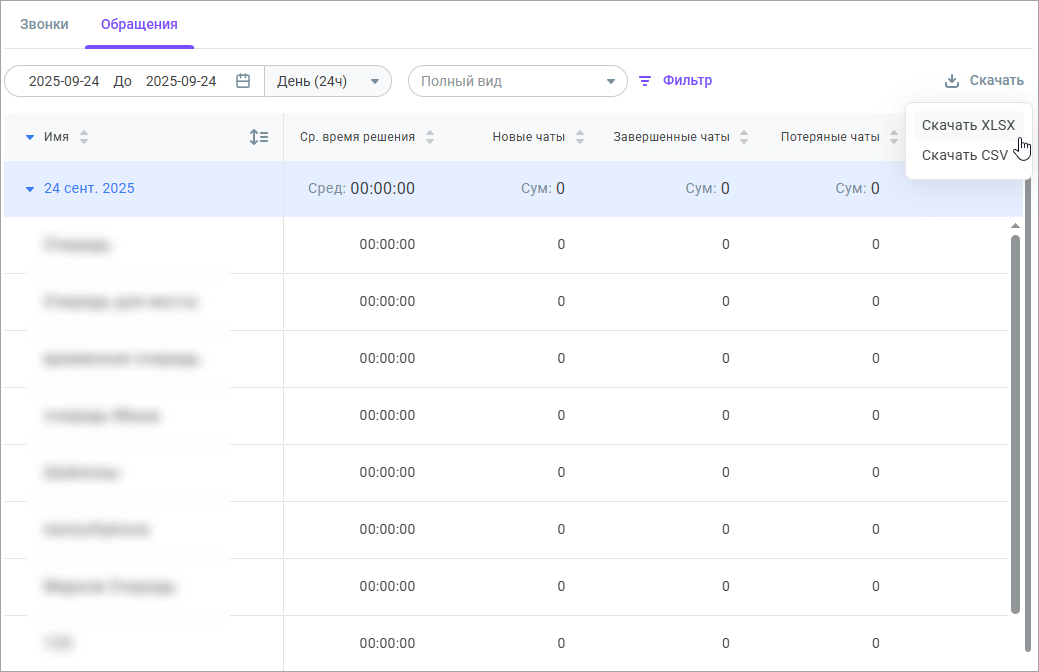
Task: Sort by Ср. время решения column
Action: coord(430,137)
